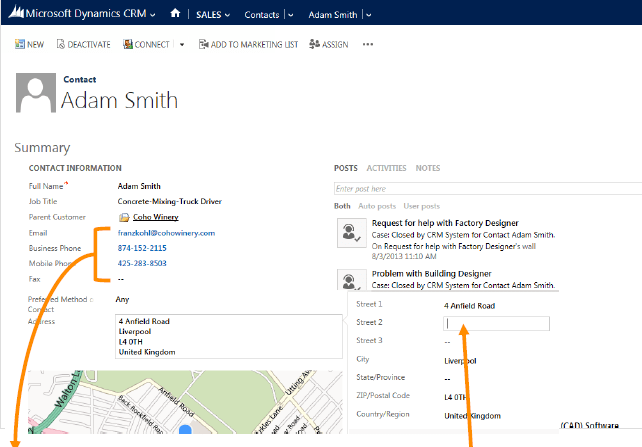Switch to the ACTIVITIES tab
This screenshot has height=447, width=642.
pos(386,168)
